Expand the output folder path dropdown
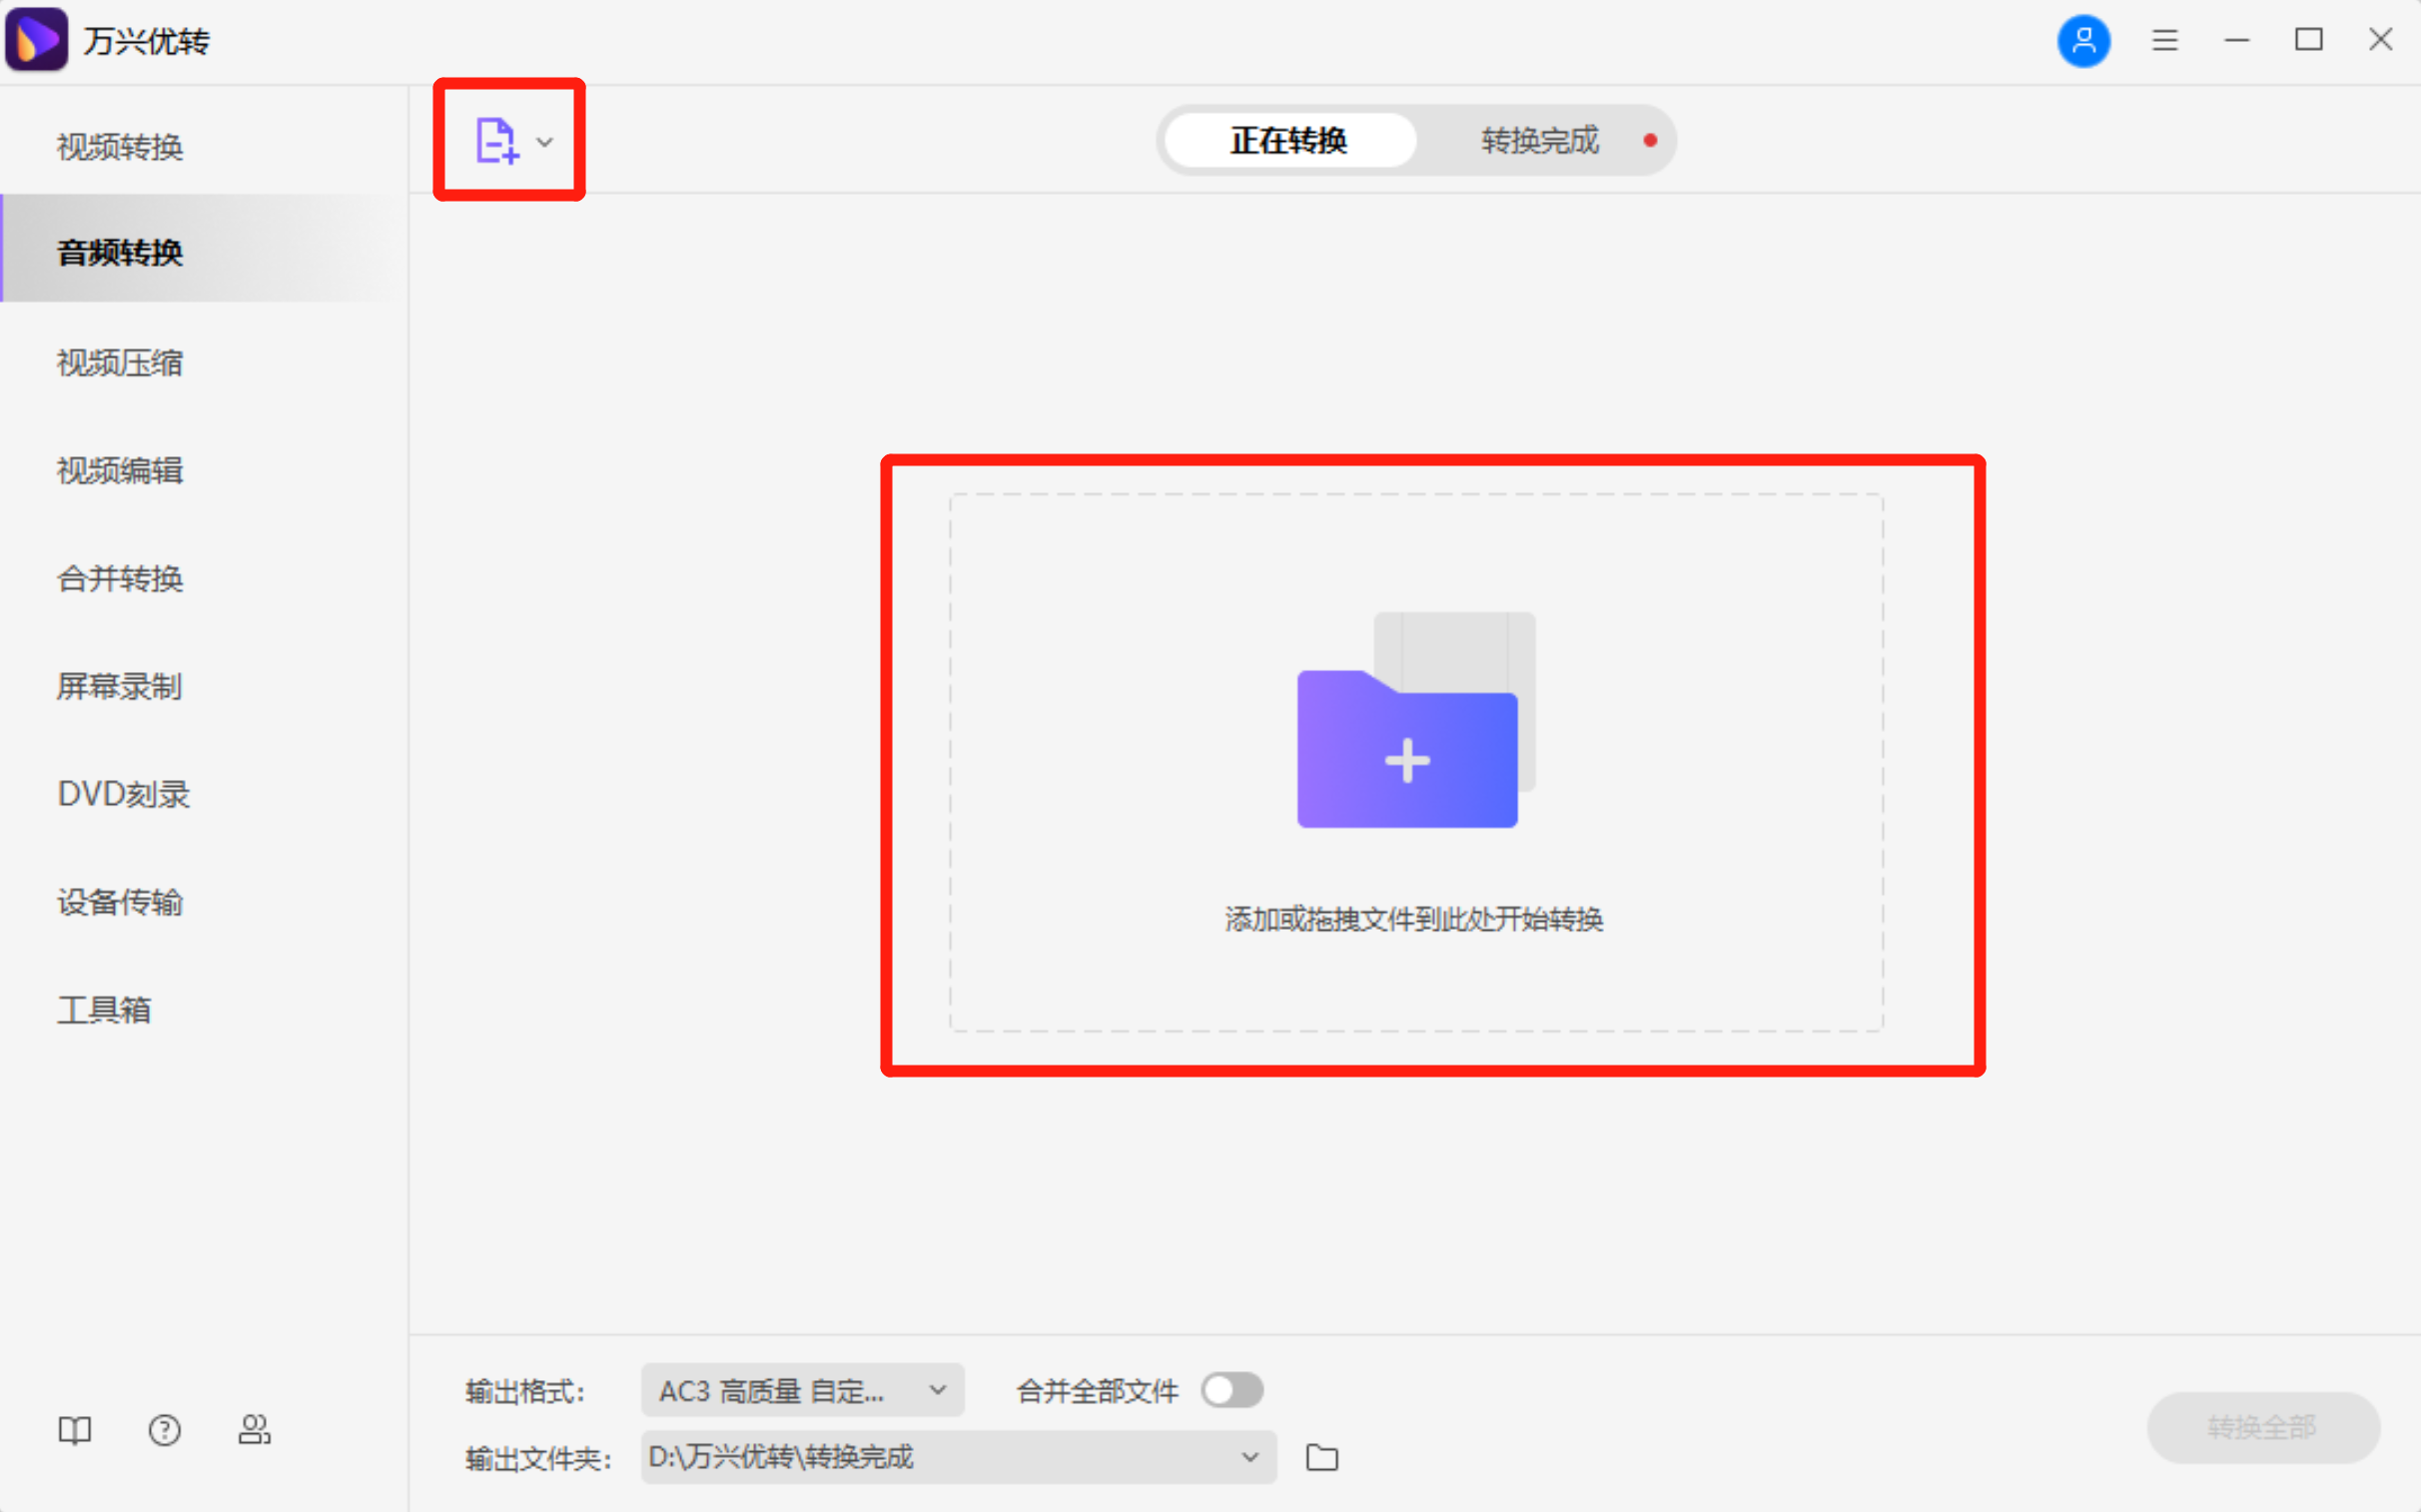 click(1249, 1458)
